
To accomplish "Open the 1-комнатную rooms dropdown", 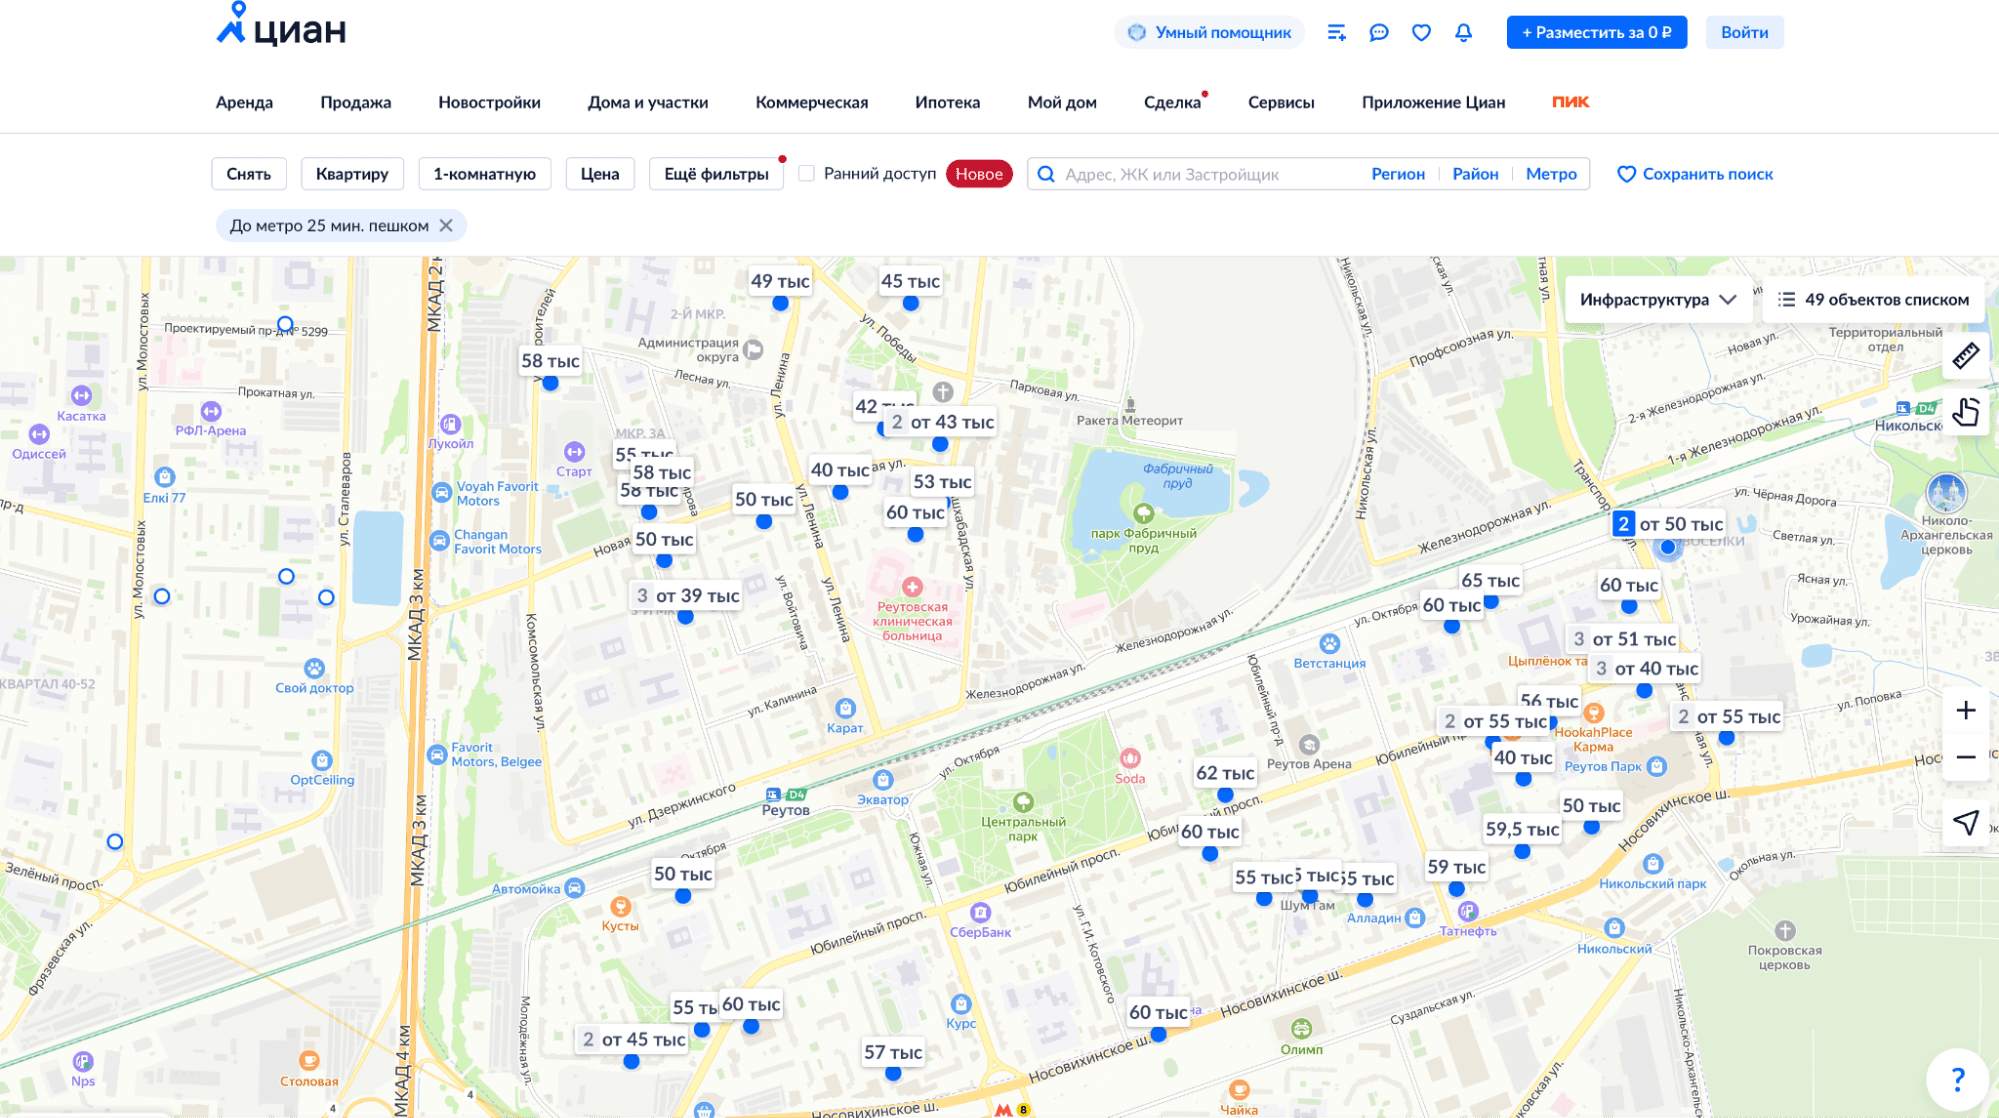I will [x=484, y=174].
